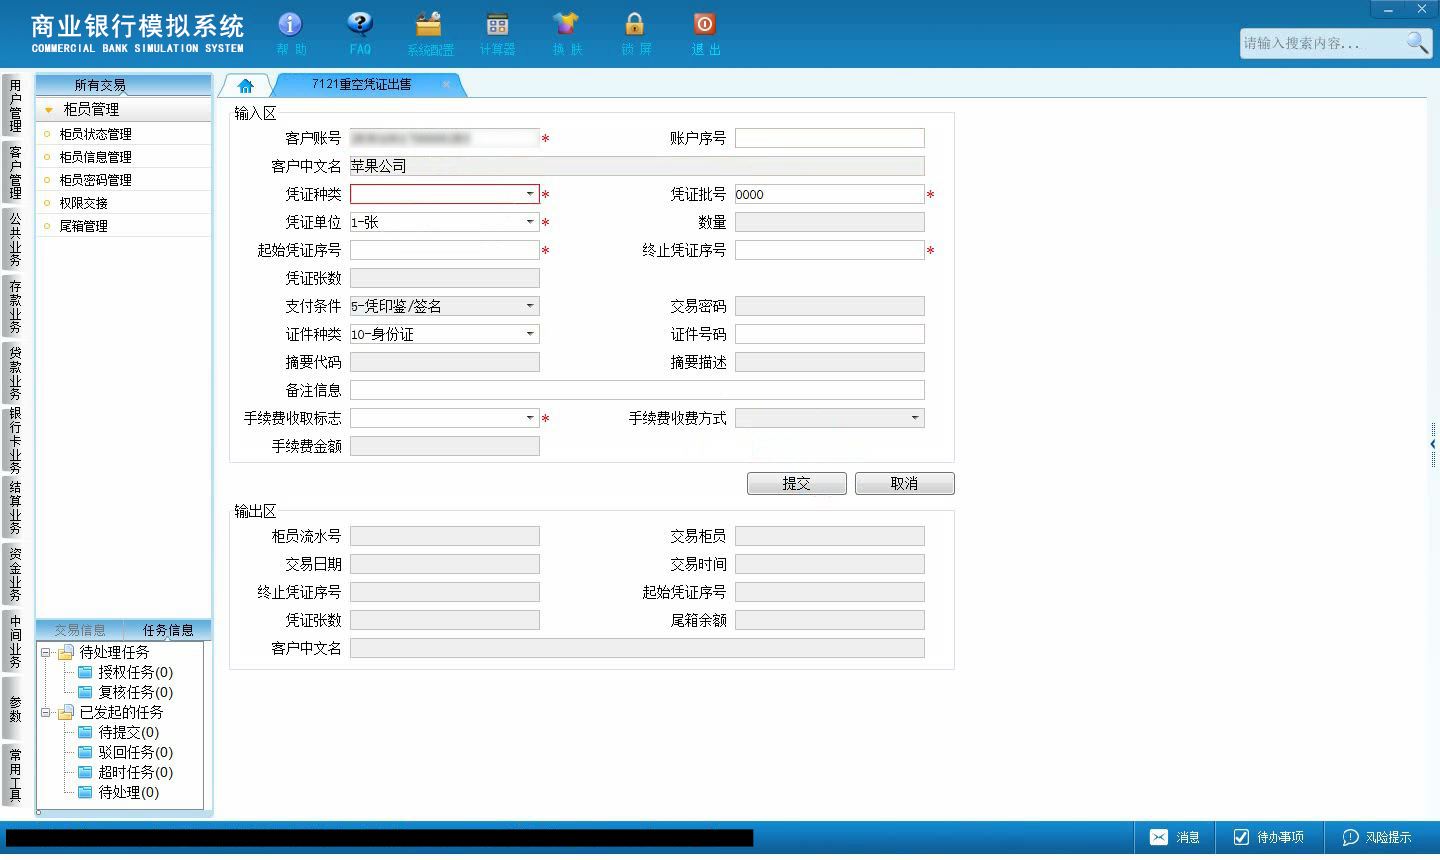
Task: Open 客户管理 side tab
Action: (x=15, y=173)
